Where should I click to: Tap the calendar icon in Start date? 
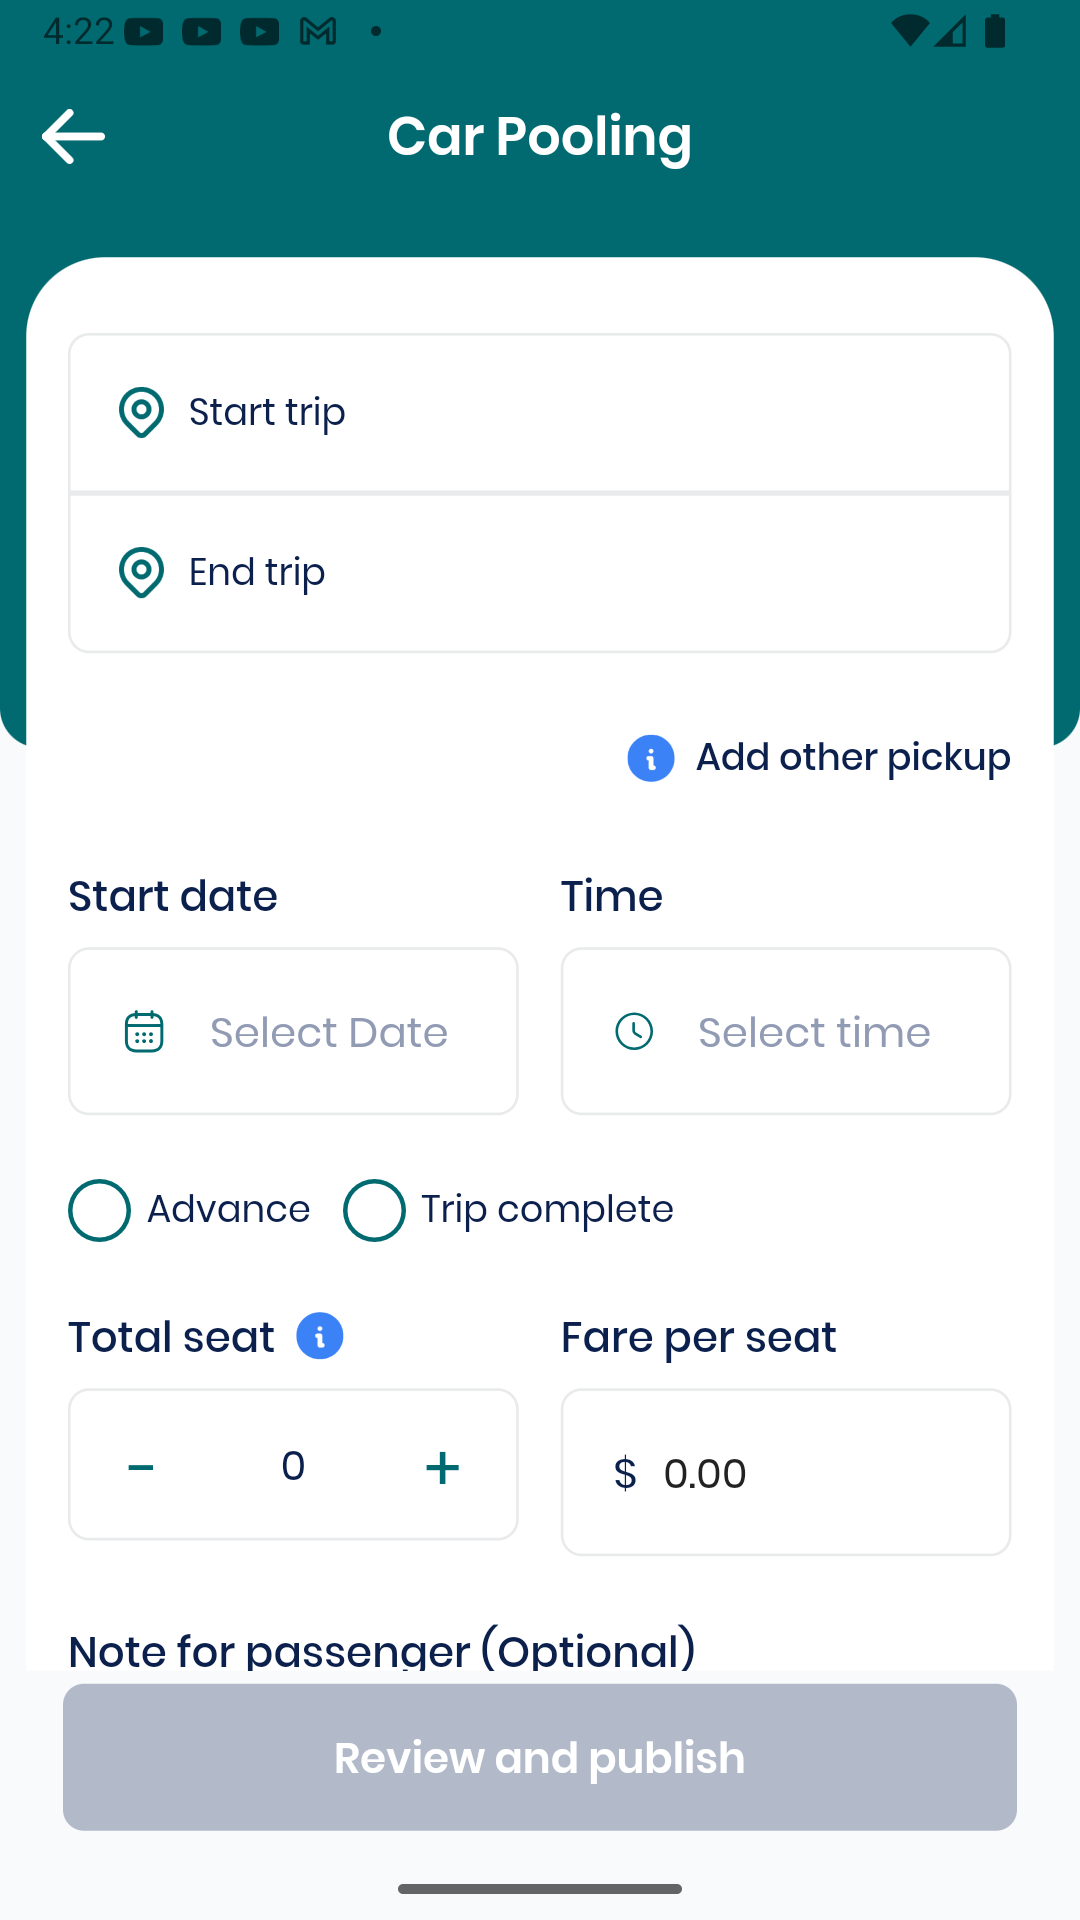[144, 1031]
